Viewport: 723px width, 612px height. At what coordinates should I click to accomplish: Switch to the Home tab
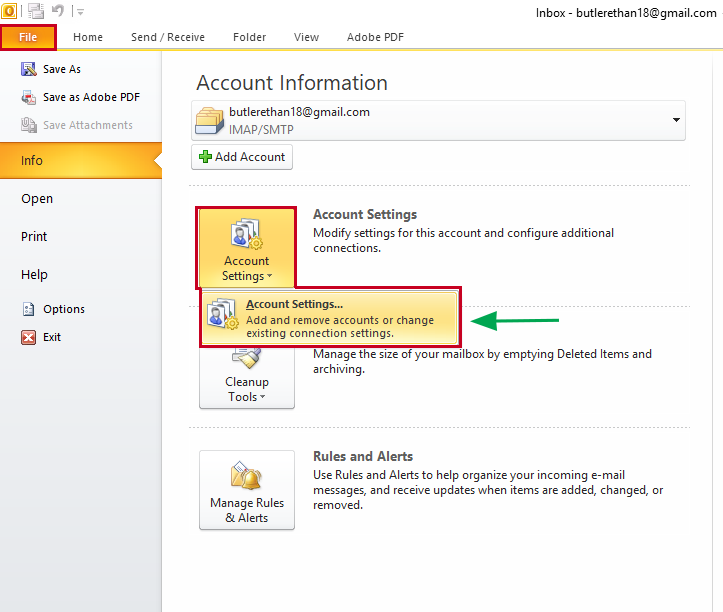click(x=88, y=37)
